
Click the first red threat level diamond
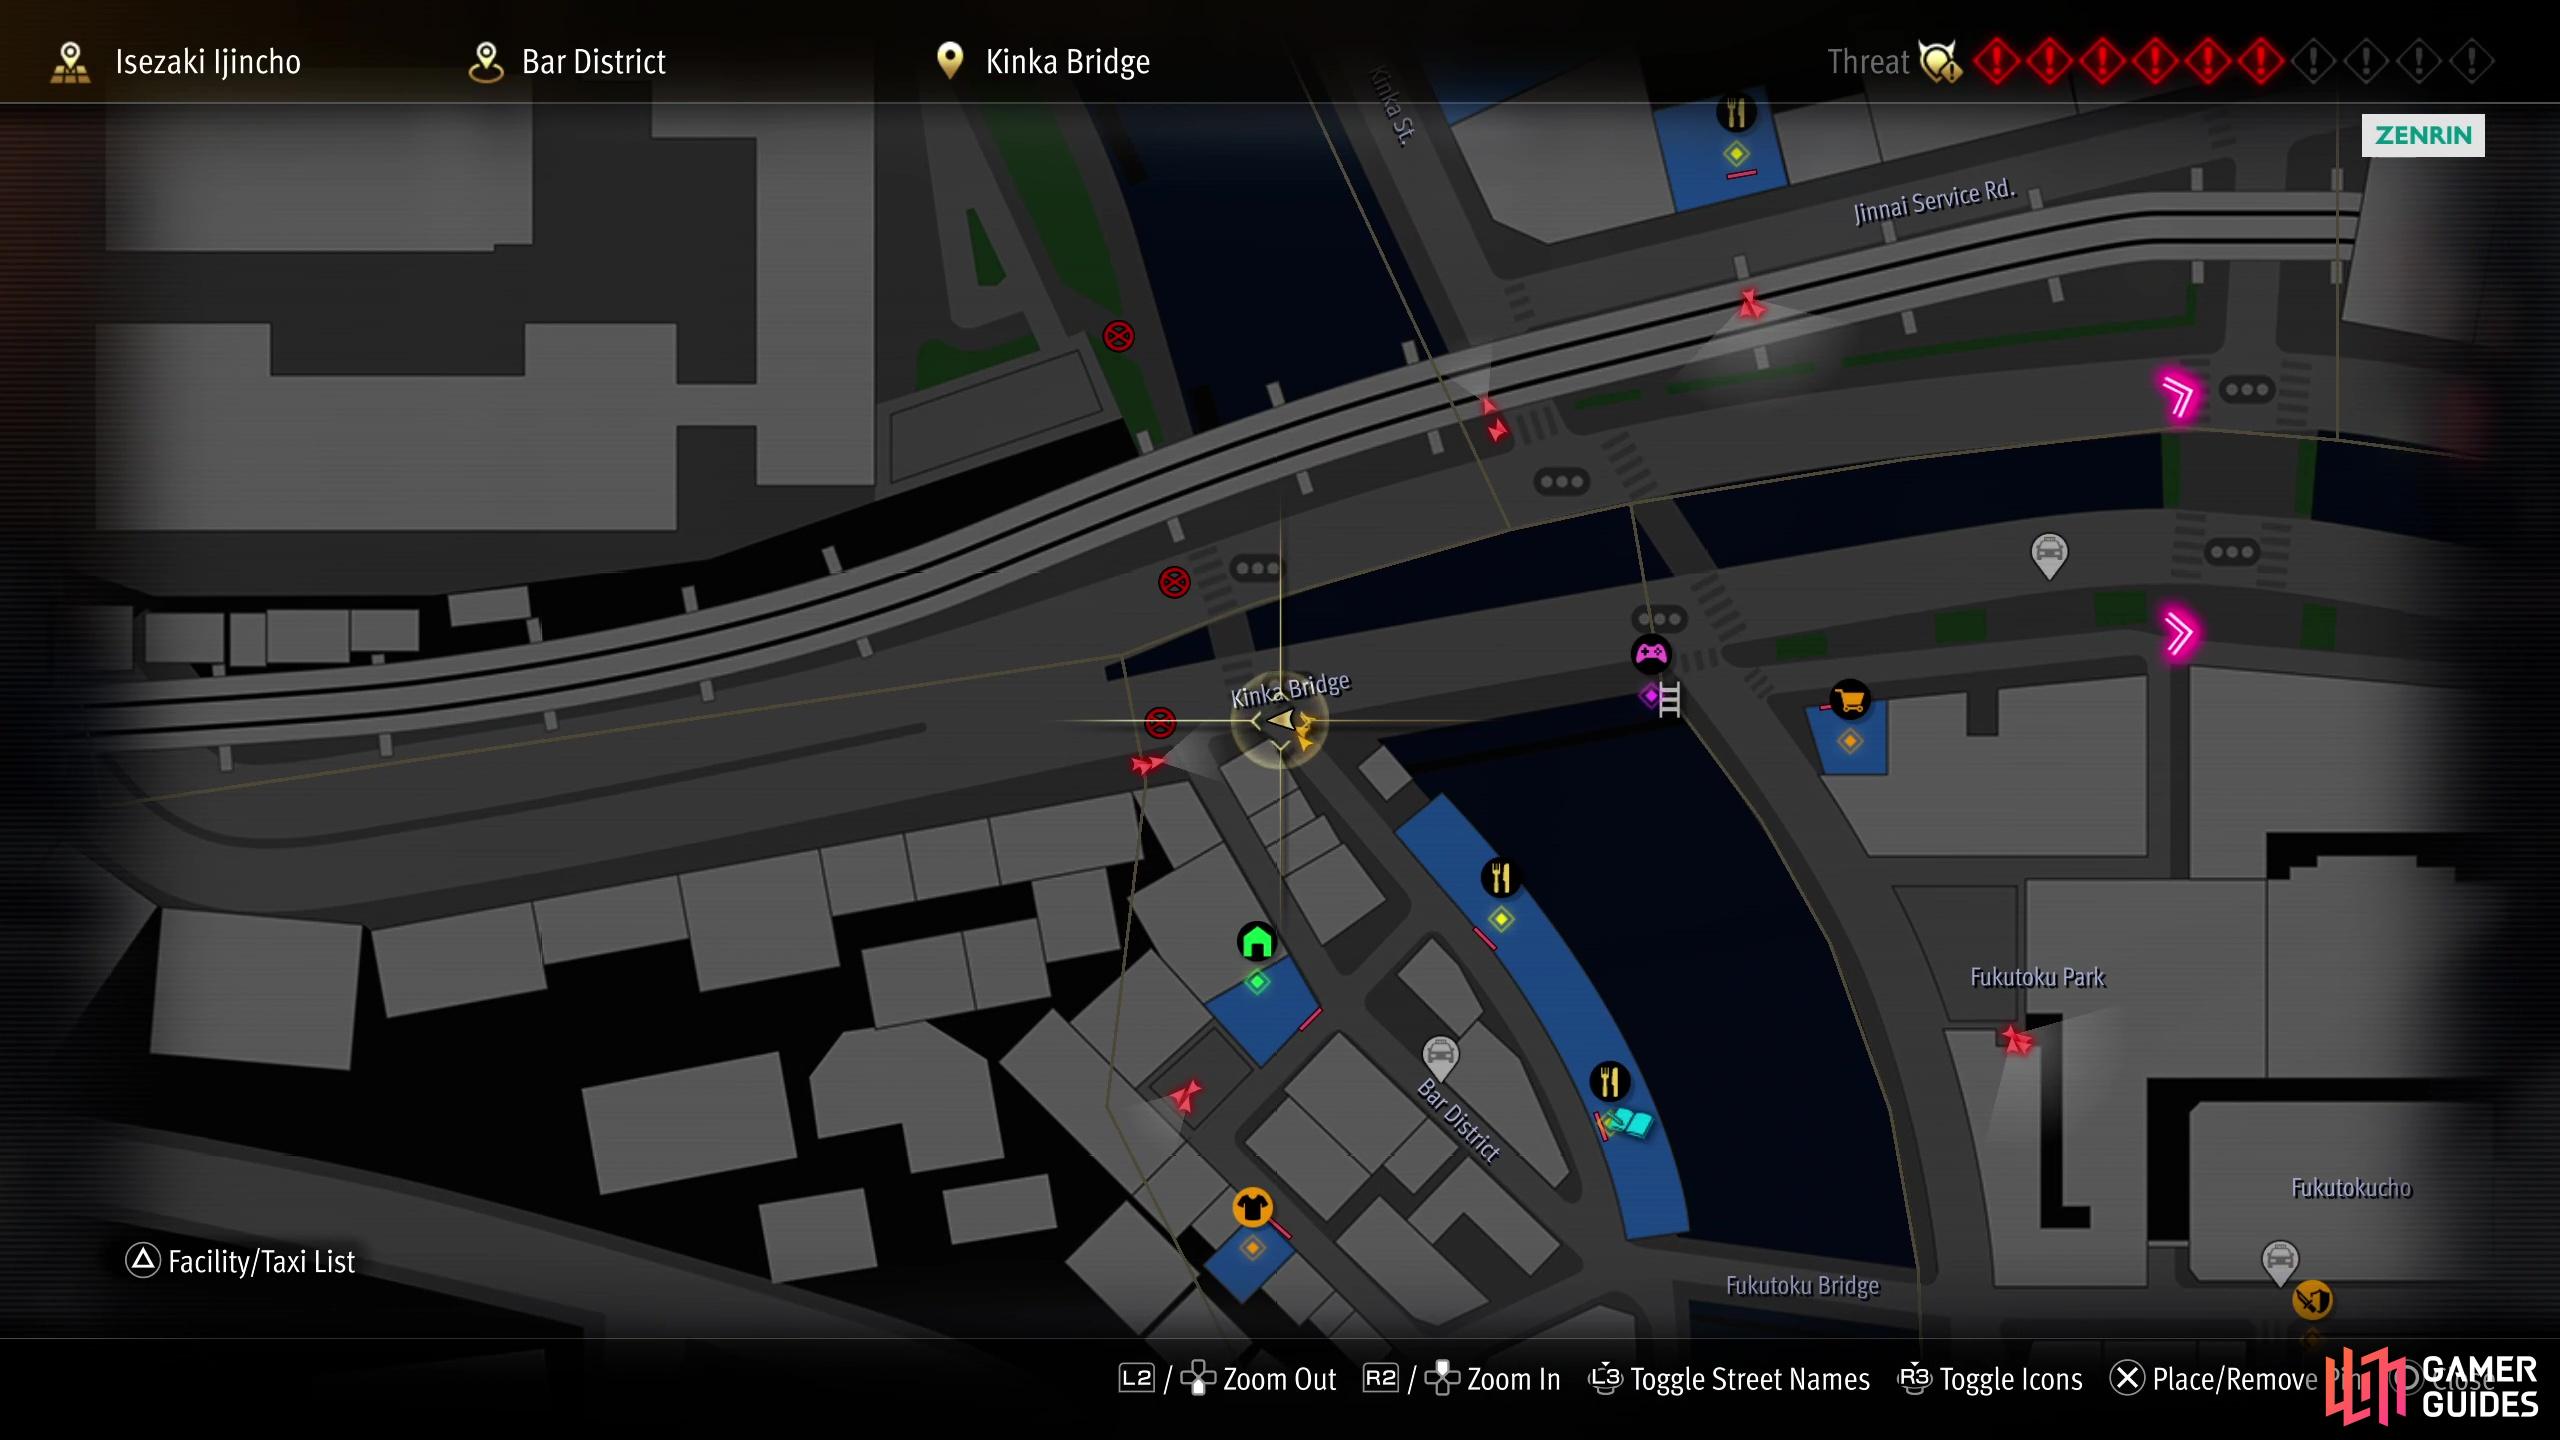[1996, 62]
